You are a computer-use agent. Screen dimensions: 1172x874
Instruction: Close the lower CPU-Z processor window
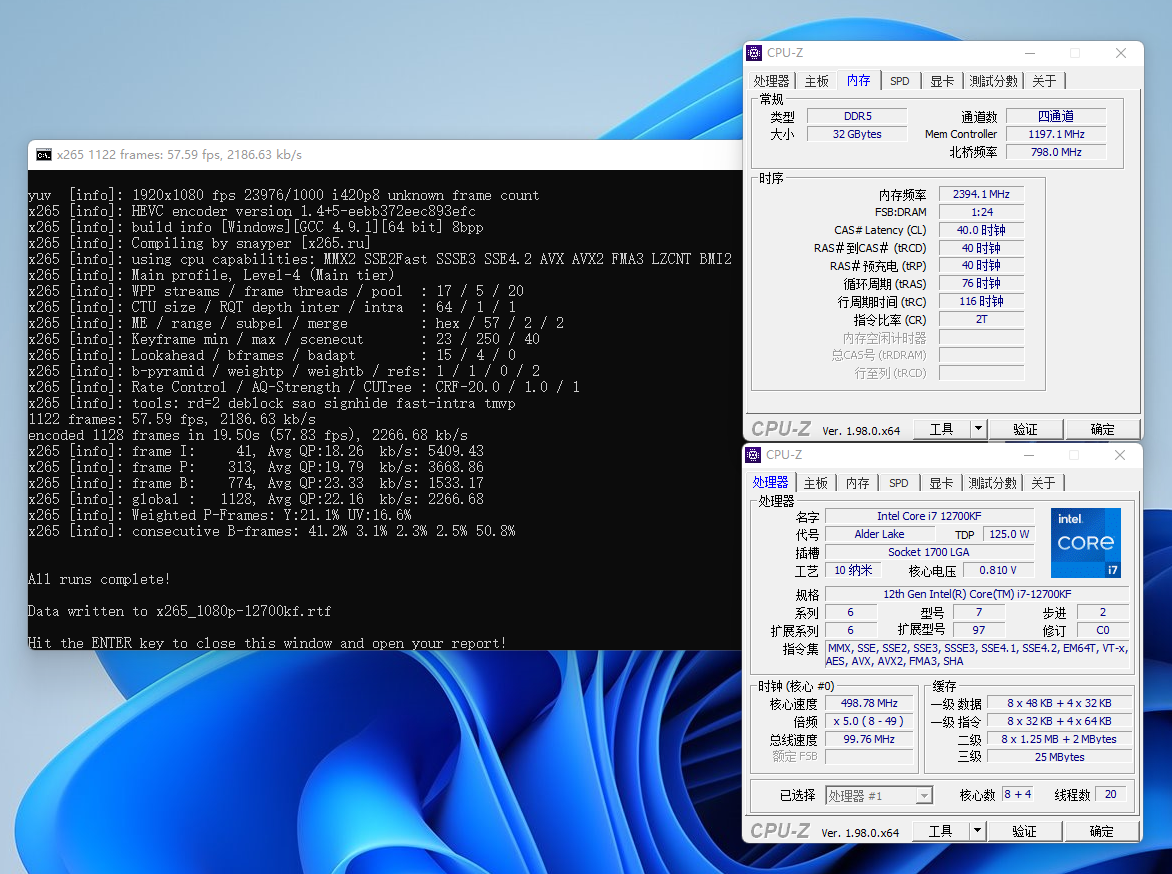pyautogui.click(x=1121, y=455)
